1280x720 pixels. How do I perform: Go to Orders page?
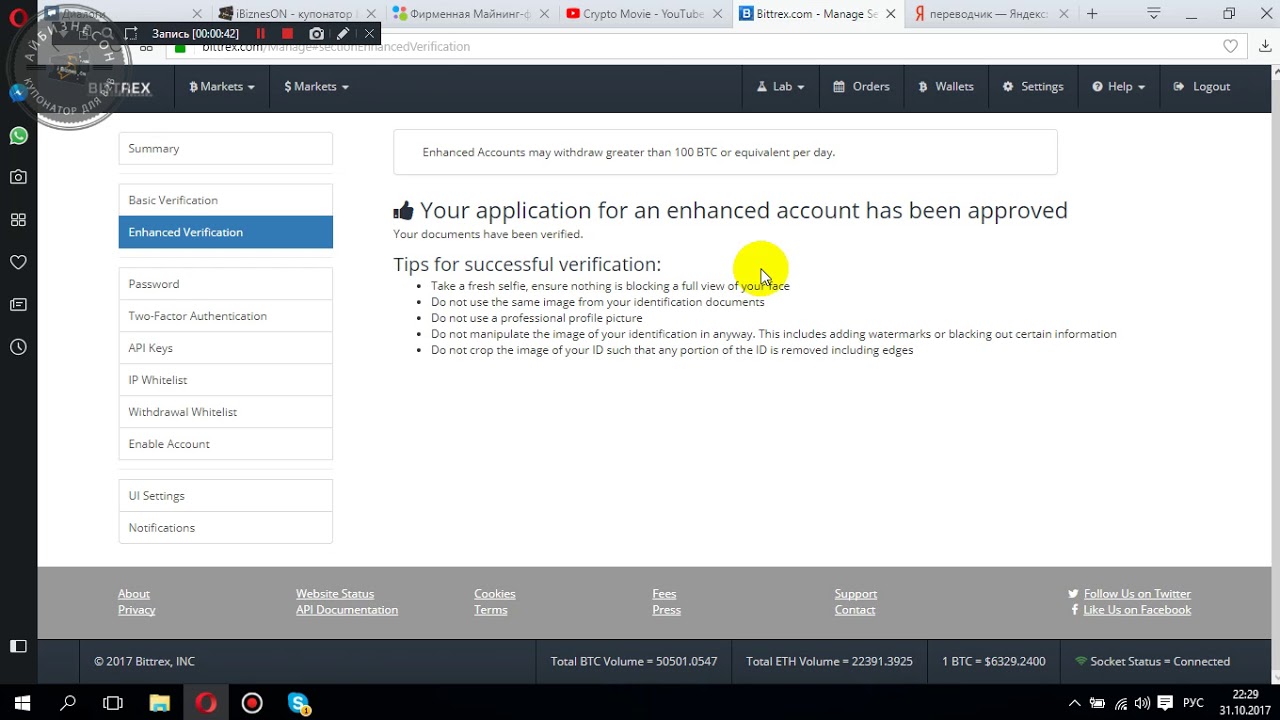[861, 87]
